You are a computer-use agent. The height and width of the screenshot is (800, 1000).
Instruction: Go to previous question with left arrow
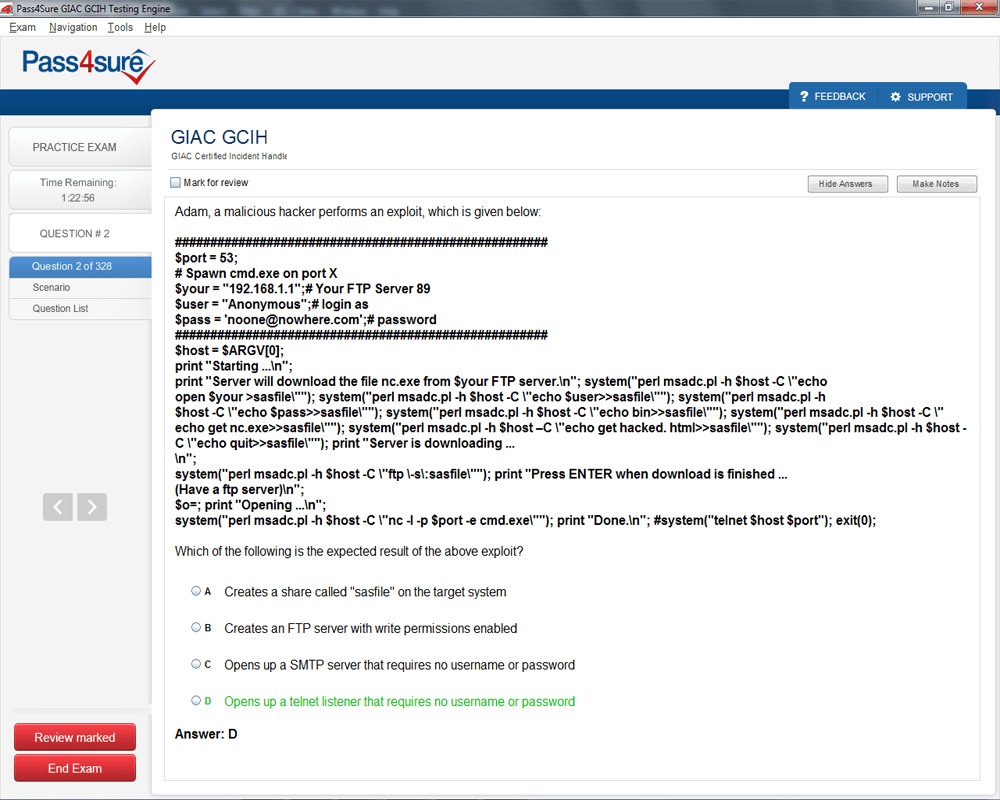pos(58,507)
